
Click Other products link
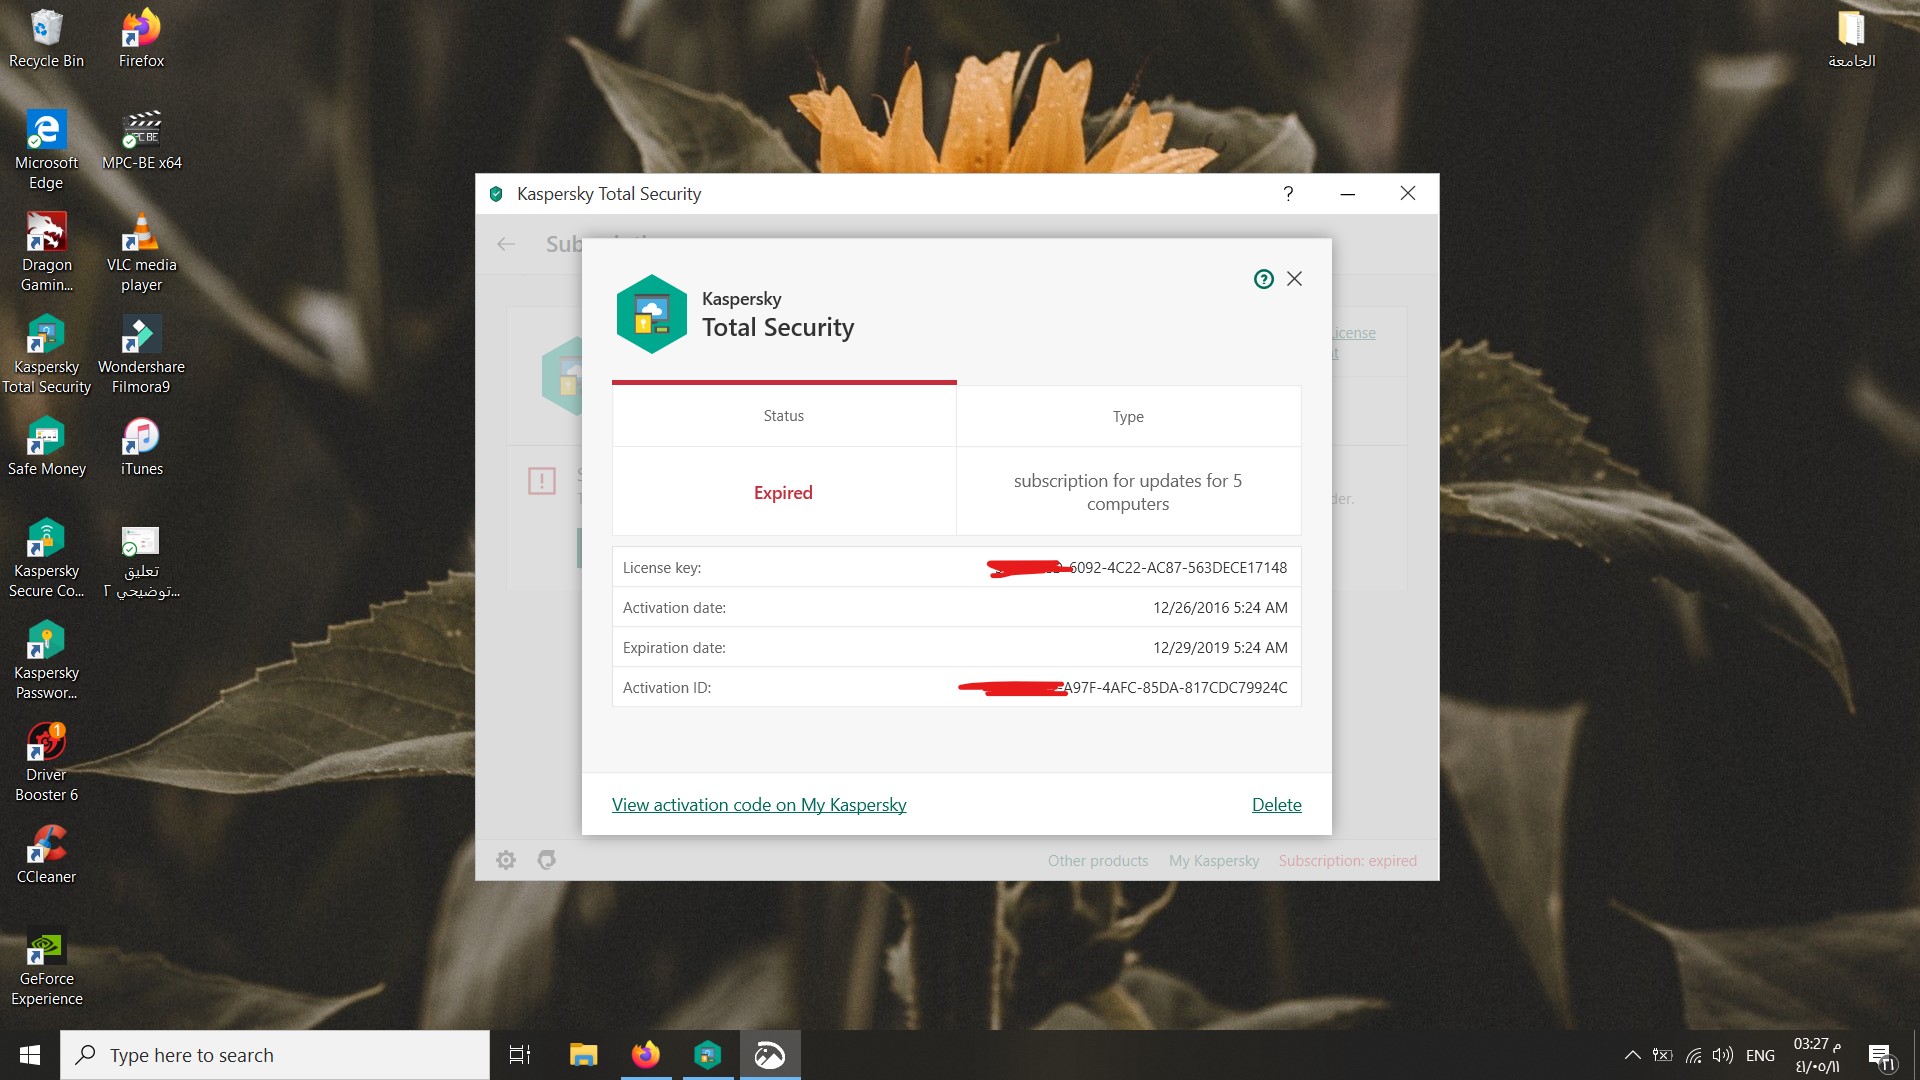pyautogui.click(x=1098, y=861)
